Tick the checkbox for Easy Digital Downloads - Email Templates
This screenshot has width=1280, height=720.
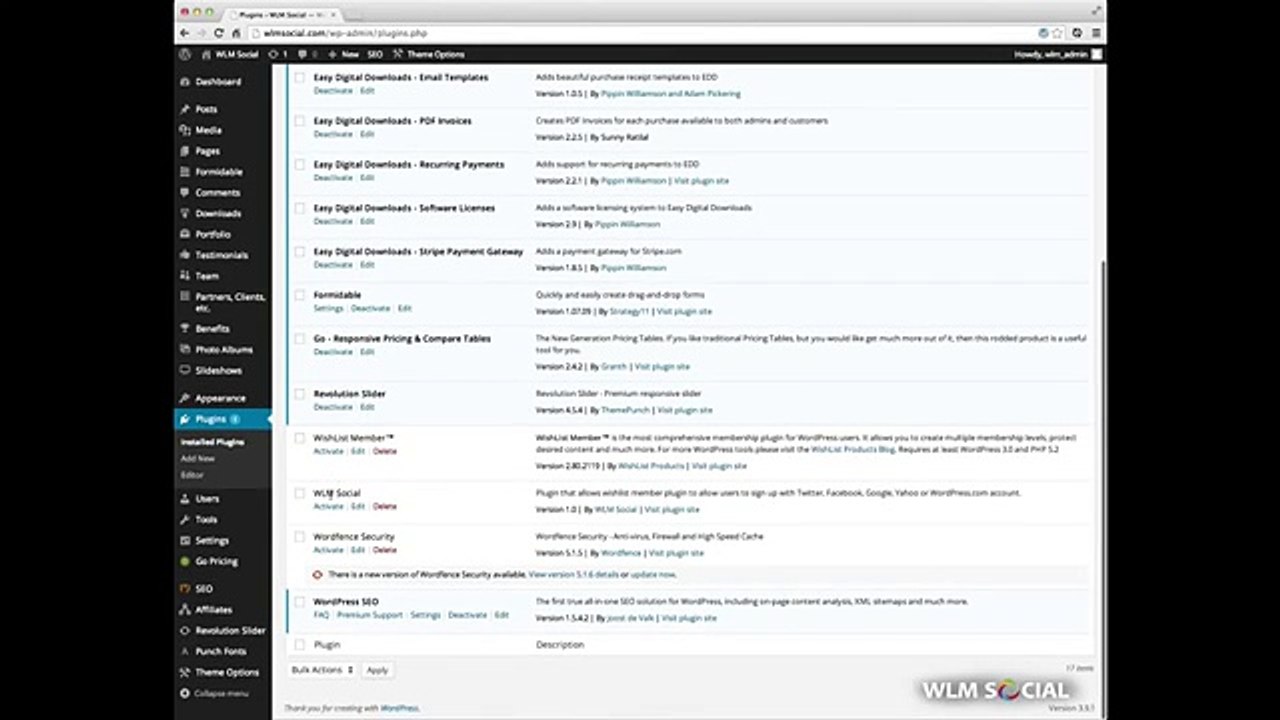point(299,77)
